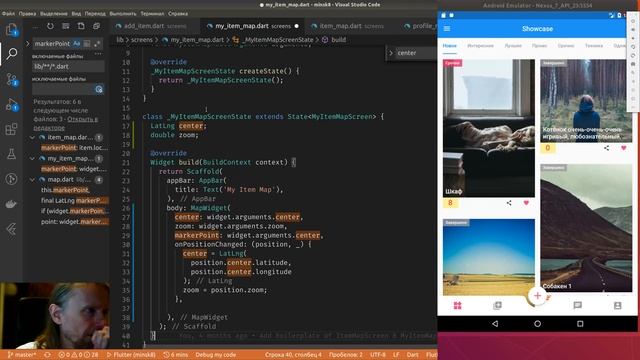Open the Run and Debug view
Image resolution: width=640 pixels, height=360 pixels.
pyautogui.click(x=11, y=105)
